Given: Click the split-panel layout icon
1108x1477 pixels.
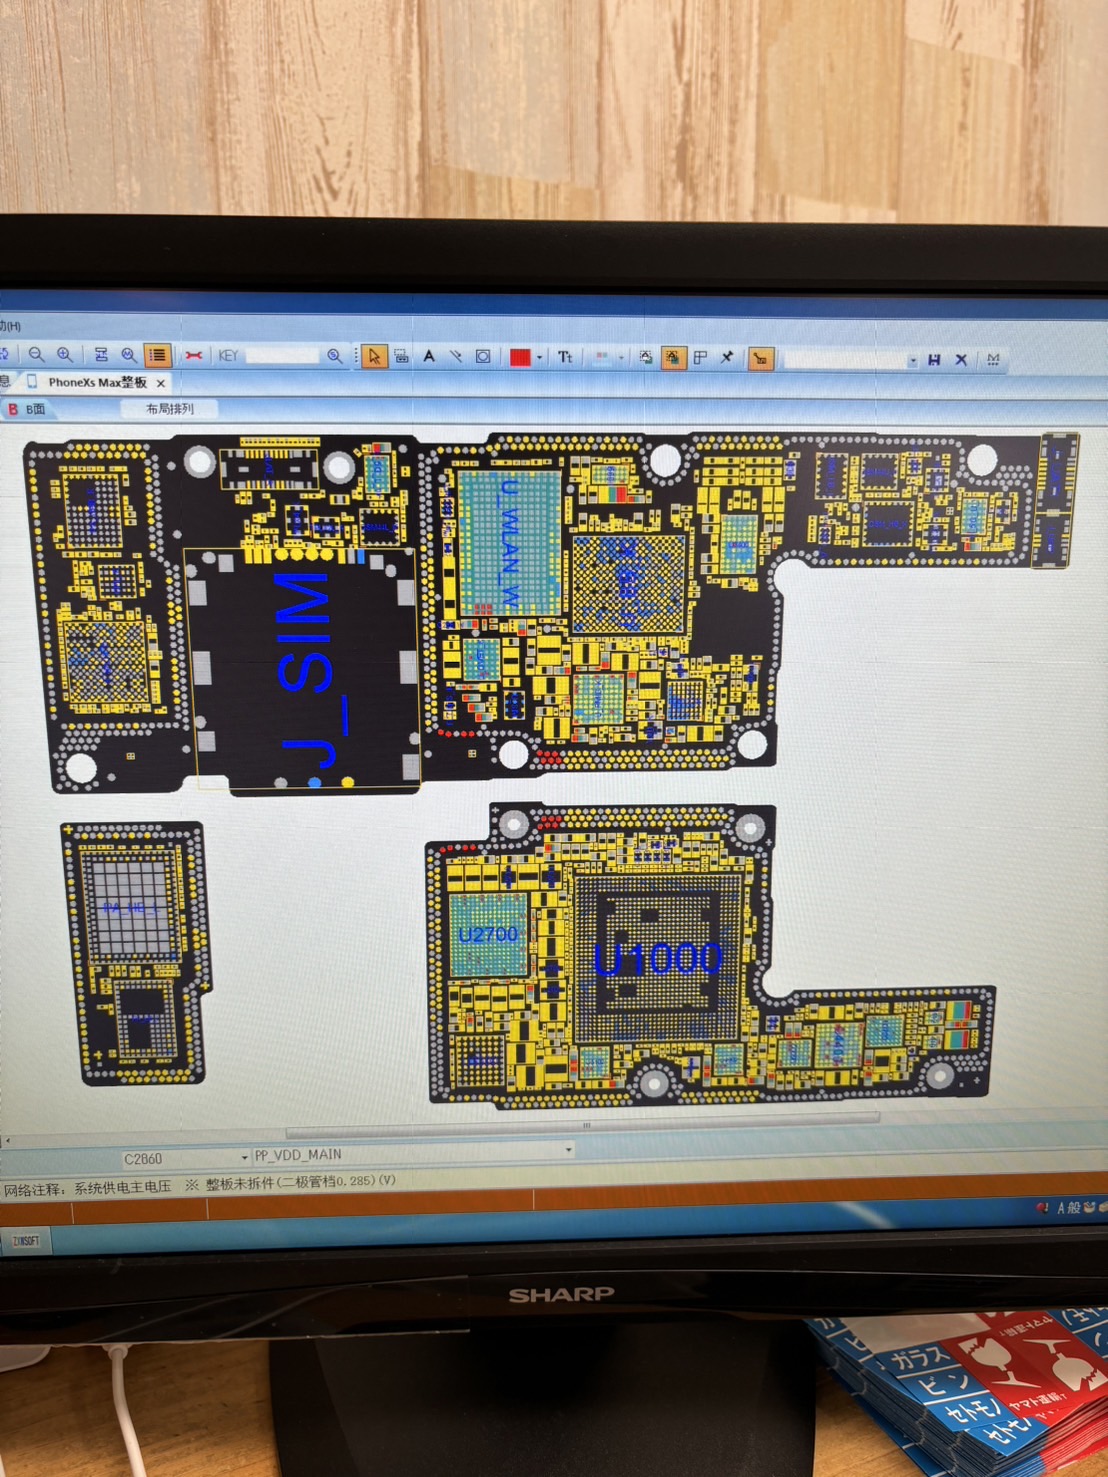Looking at the screenshot, I should [x=700, y=358].
